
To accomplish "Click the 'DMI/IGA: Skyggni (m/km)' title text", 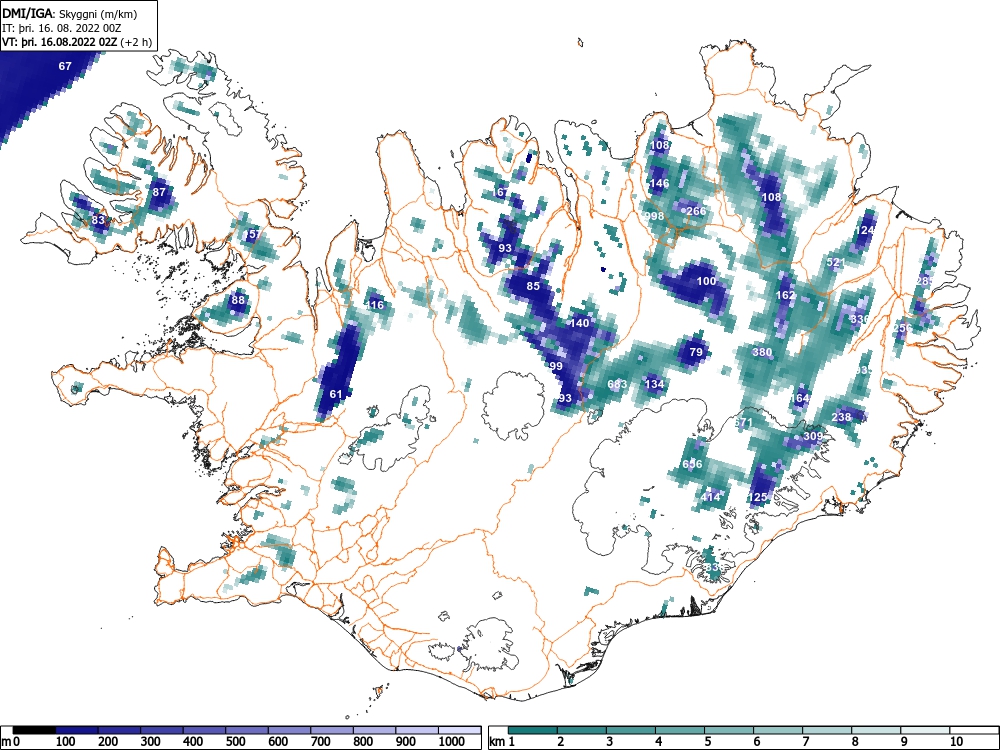I will (70, 14).
